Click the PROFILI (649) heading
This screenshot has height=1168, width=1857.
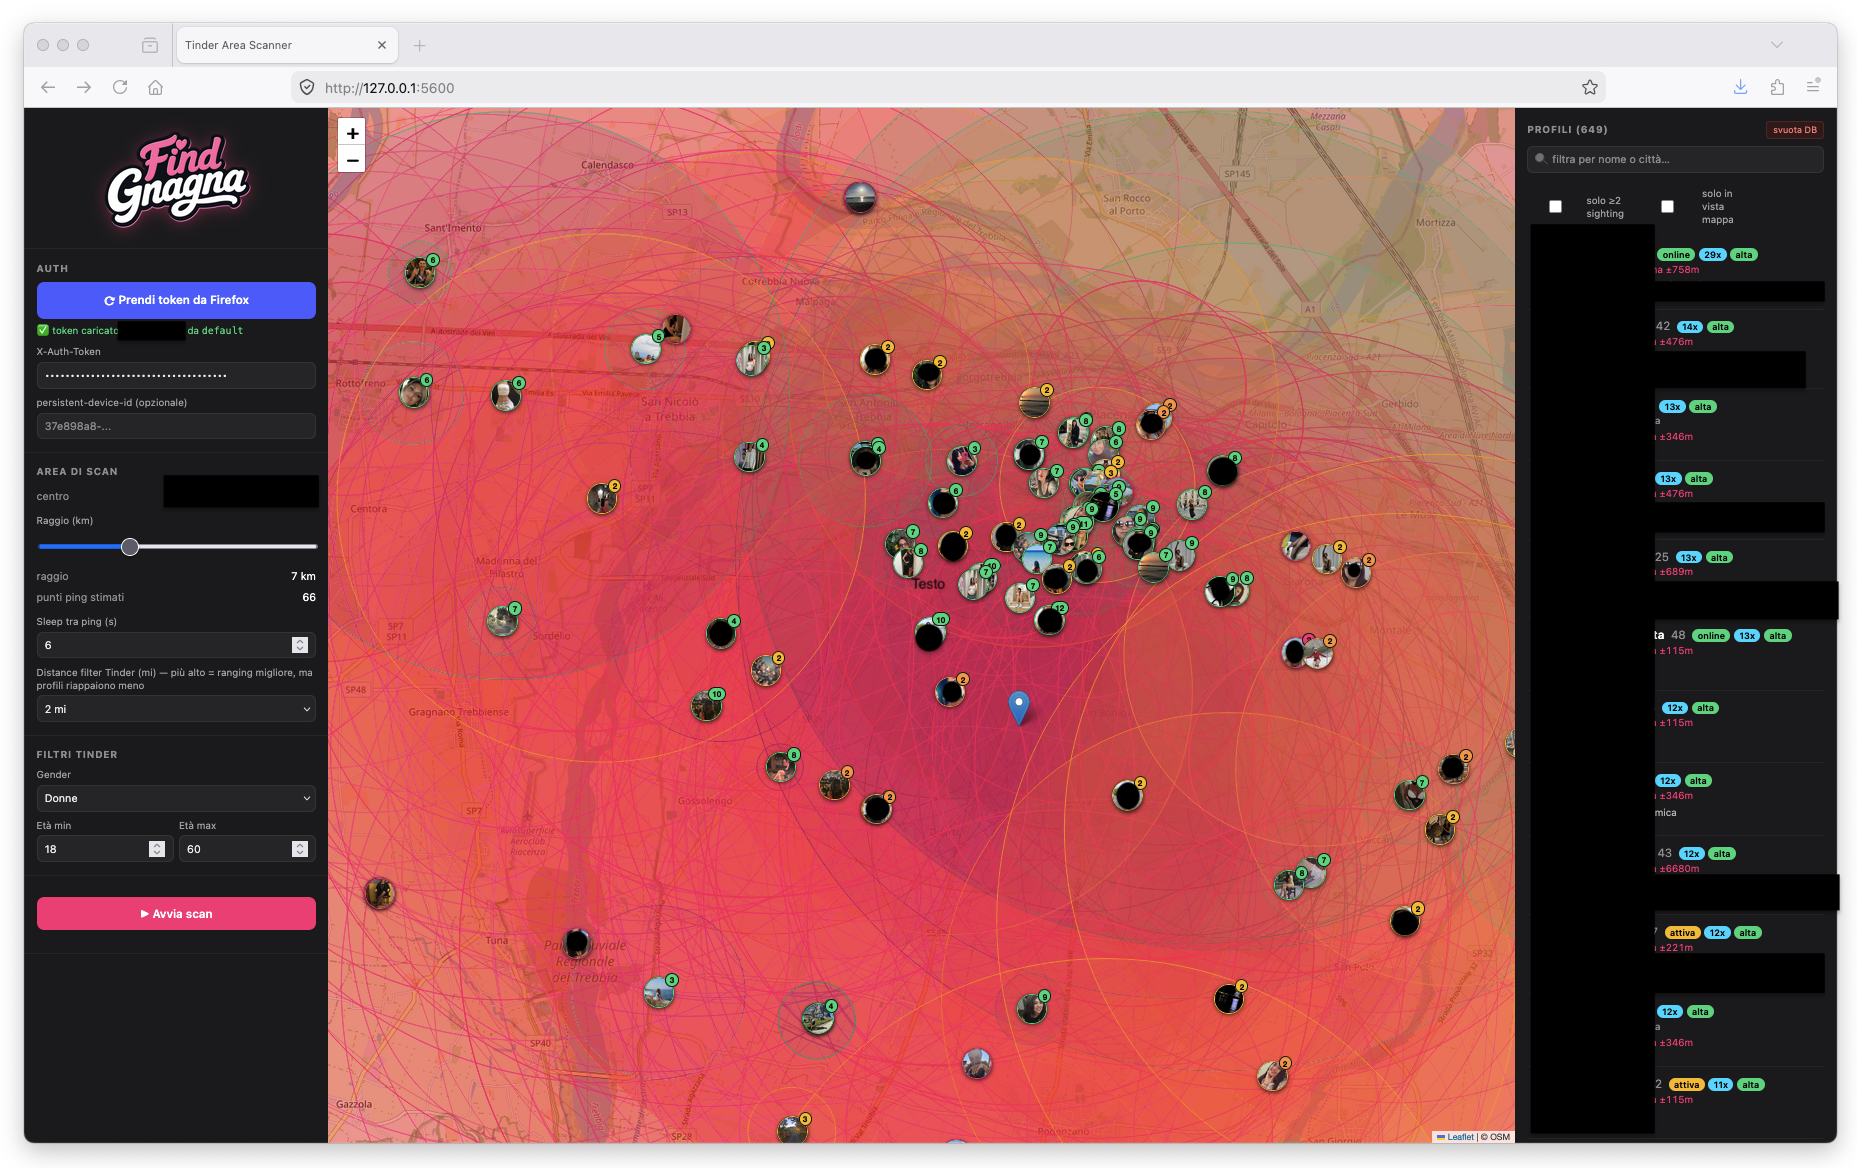[x=1567, y=130]
